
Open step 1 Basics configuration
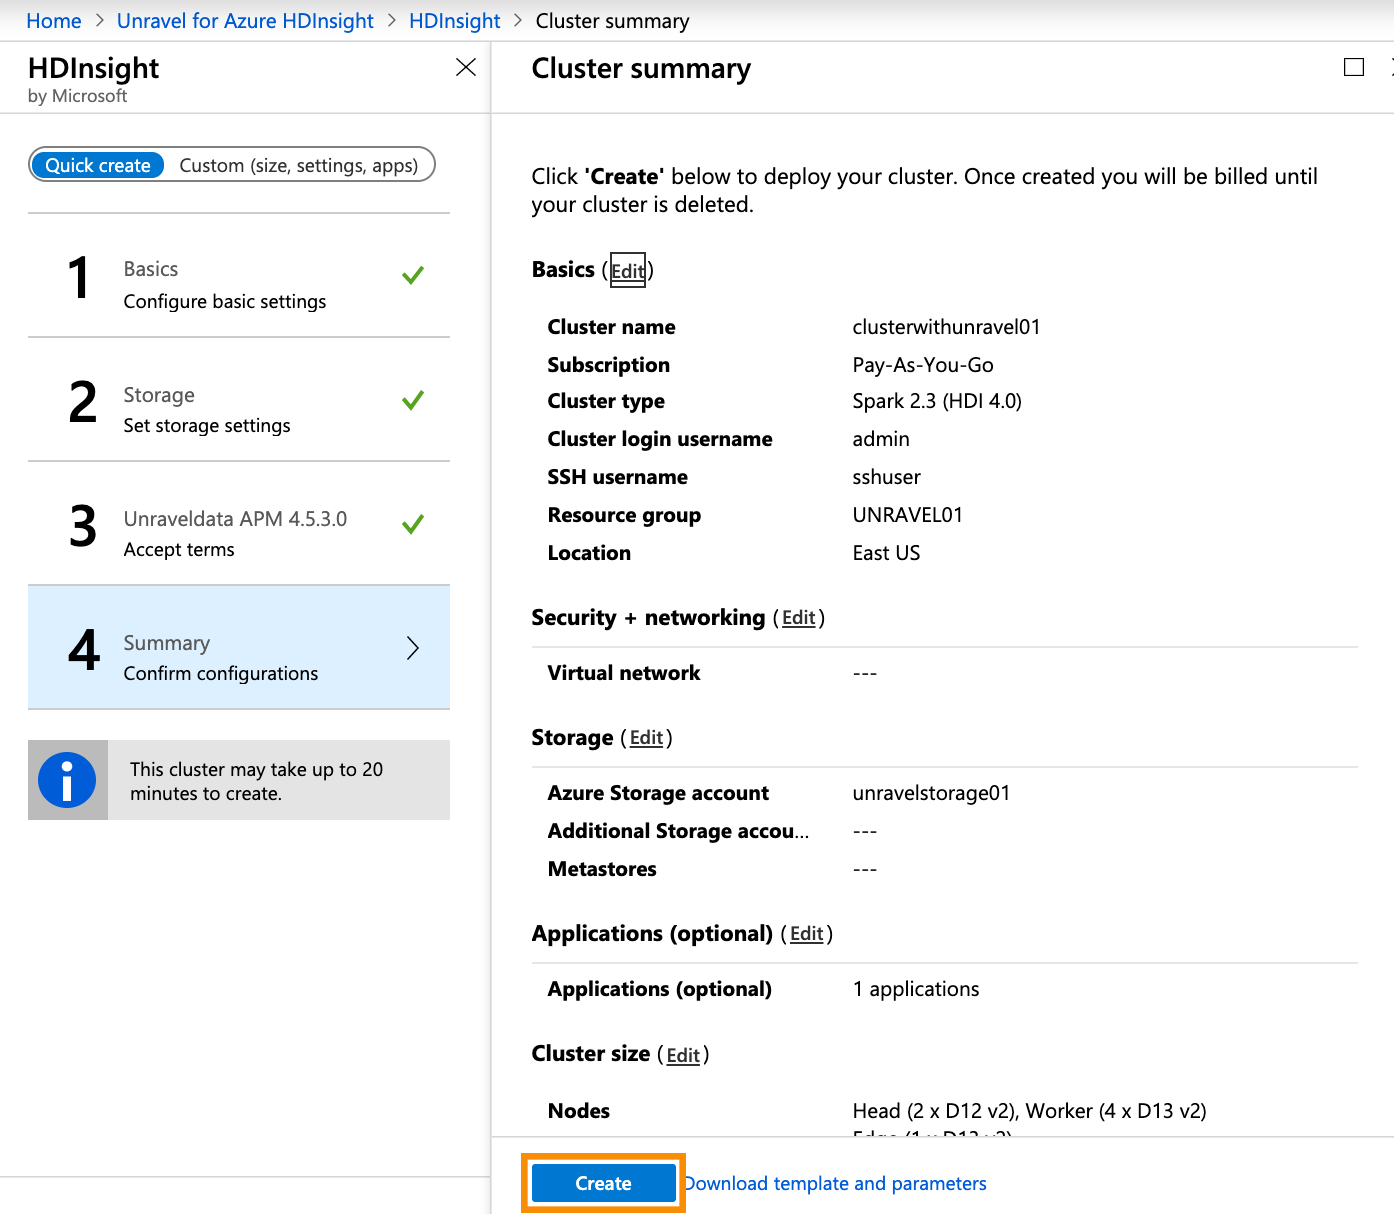(239, 275)
